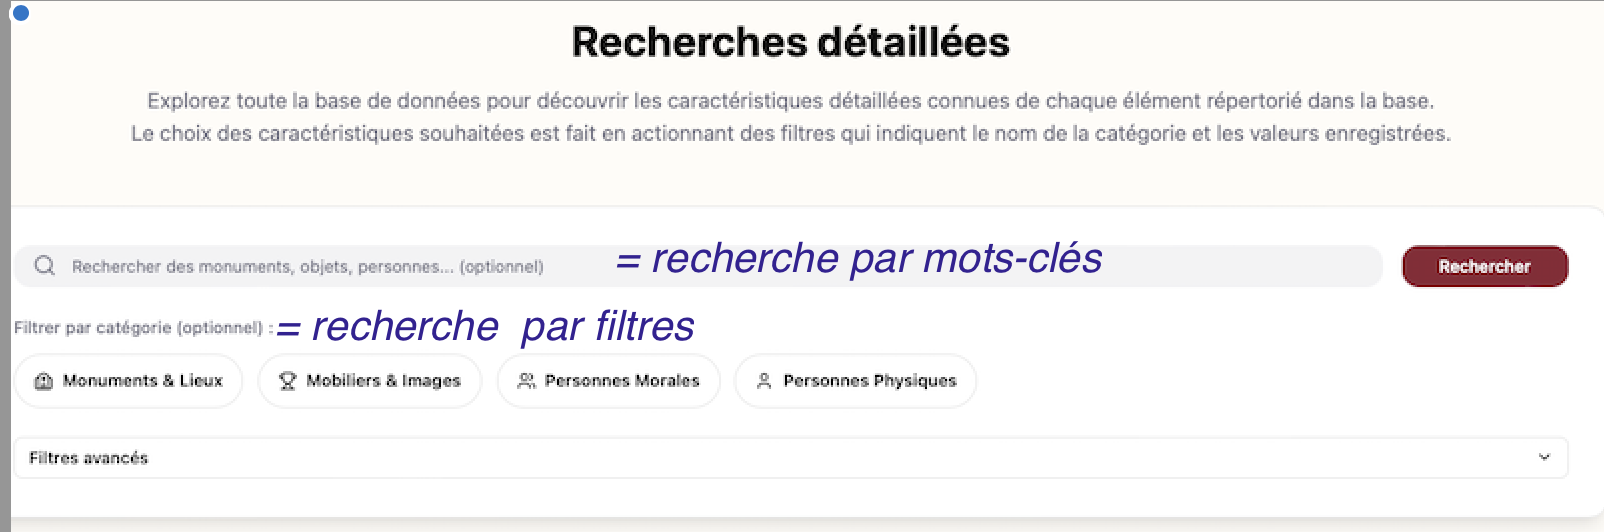
Task: Click the "recherche par filtres" annotation text
Action: (x=486, y=327)
